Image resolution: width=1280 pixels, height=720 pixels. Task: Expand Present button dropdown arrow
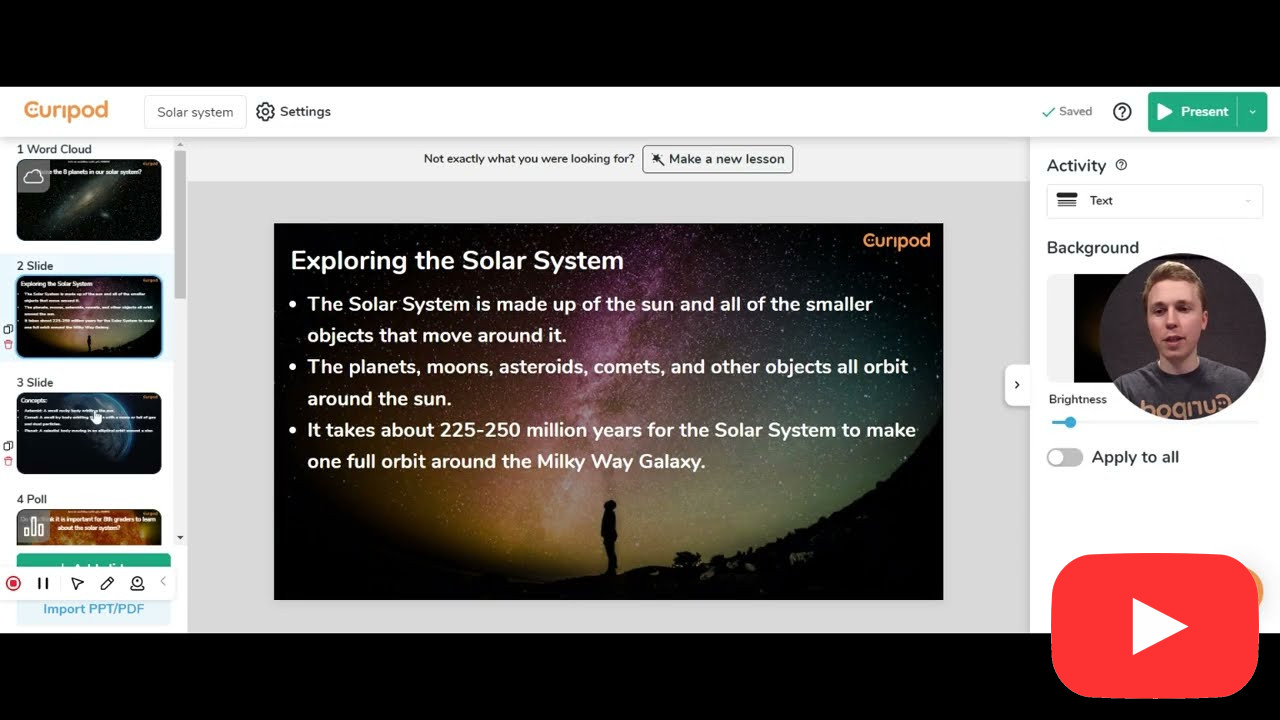(x=1252, y=112)
